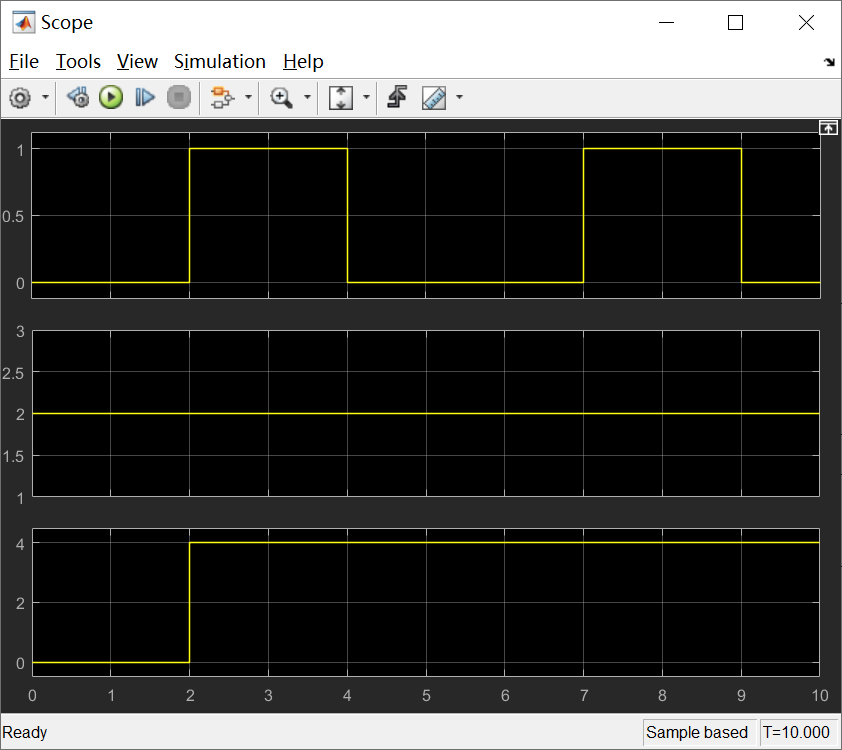Viewport: 842px width, 750px height.
Task: Click the y-axis label '0.5'
Action: click(x=13, y=216)
